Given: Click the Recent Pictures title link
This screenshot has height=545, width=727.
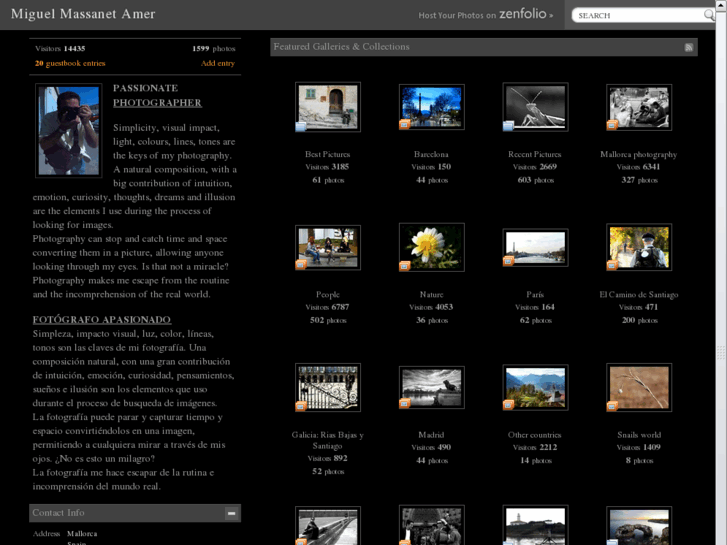Looking at the screenshot, I should 535,154.
